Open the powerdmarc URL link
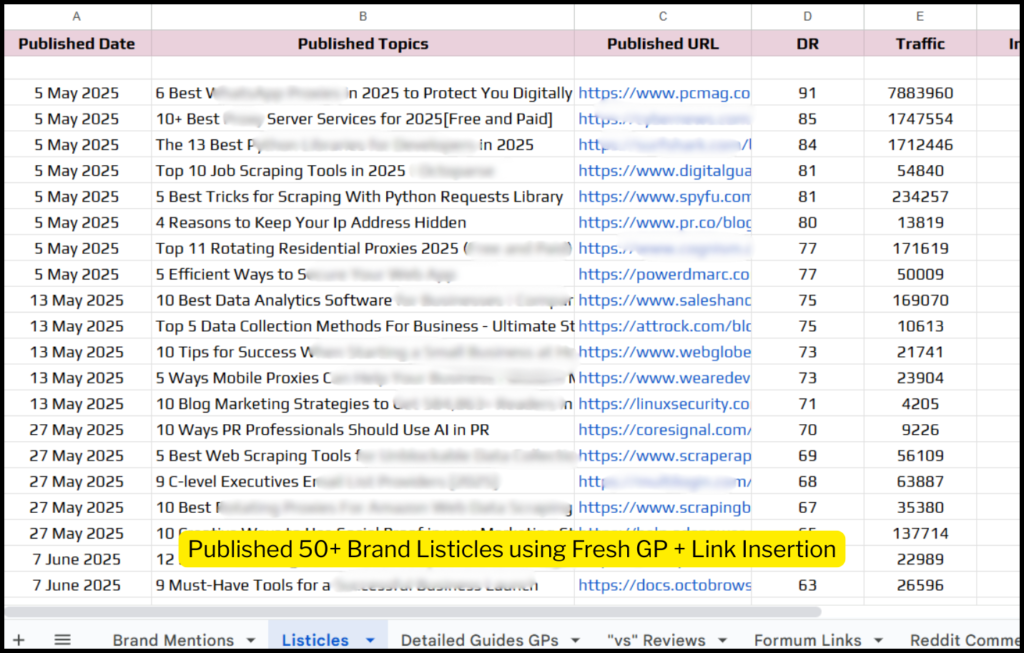 [x=664, y=274]
